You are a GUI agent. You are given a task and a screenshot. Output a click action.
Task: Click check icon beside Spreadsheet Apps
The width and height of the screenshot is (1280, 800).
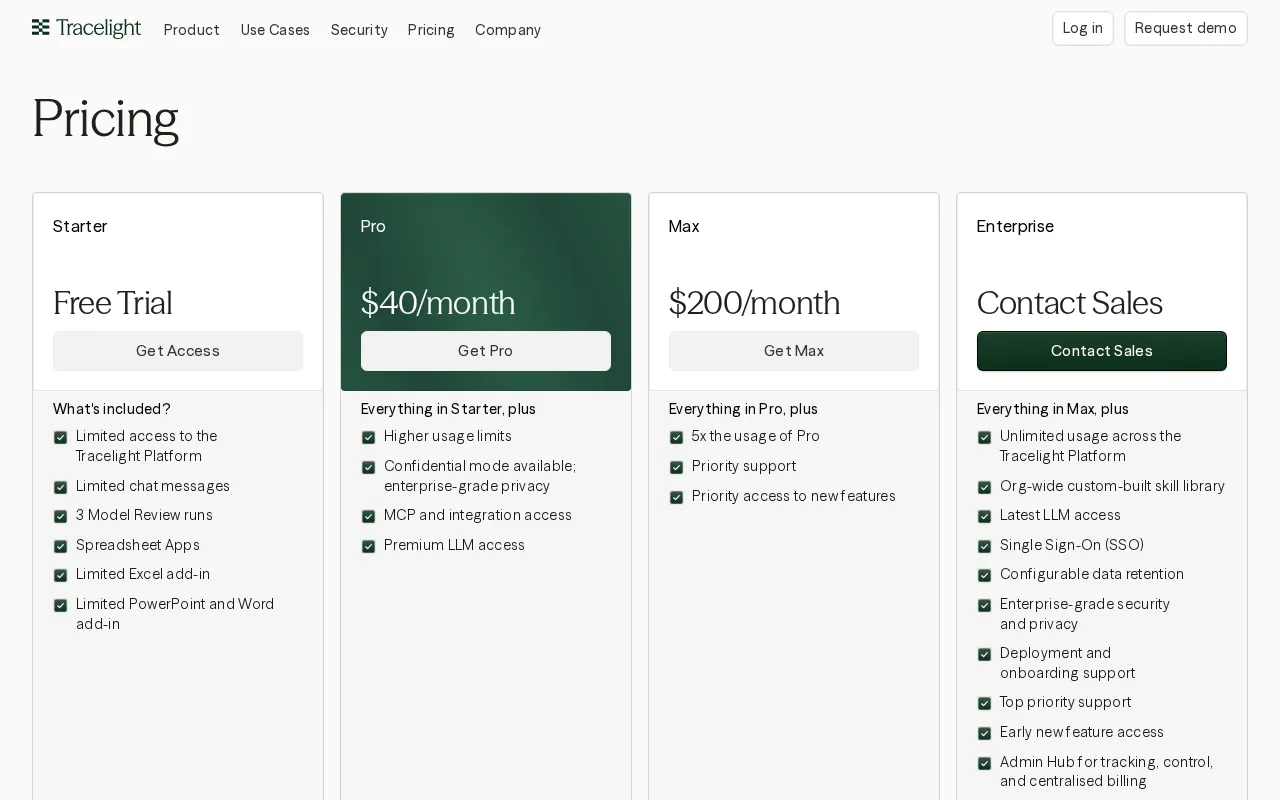60,546
